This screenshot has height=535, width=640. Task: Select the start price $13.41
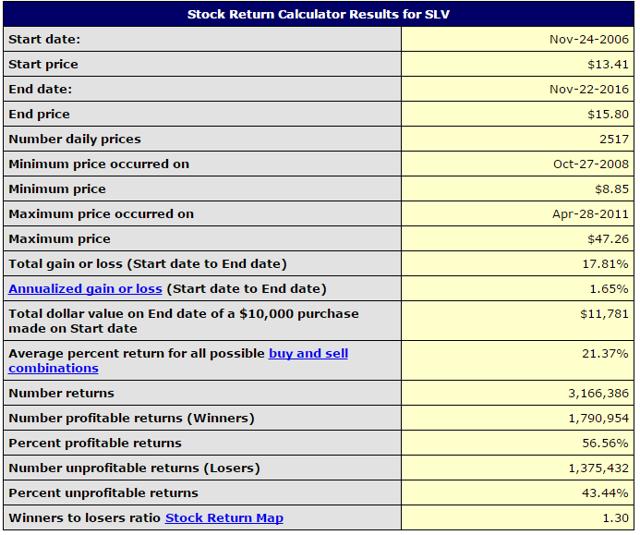click(608, 64)
